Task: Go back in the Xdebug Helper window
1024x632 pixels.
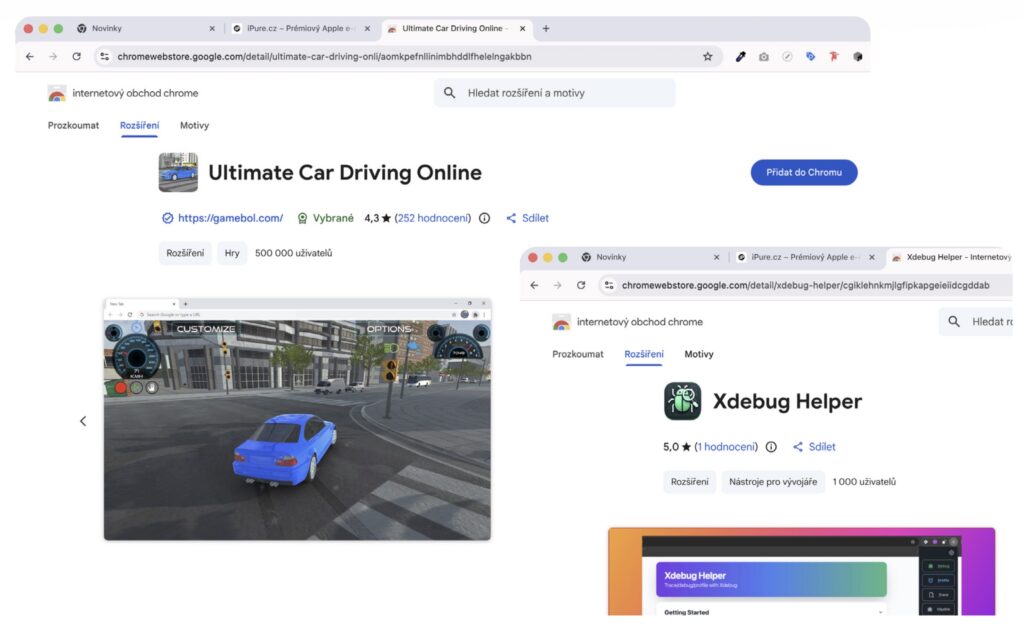Action: pos(534,285)
